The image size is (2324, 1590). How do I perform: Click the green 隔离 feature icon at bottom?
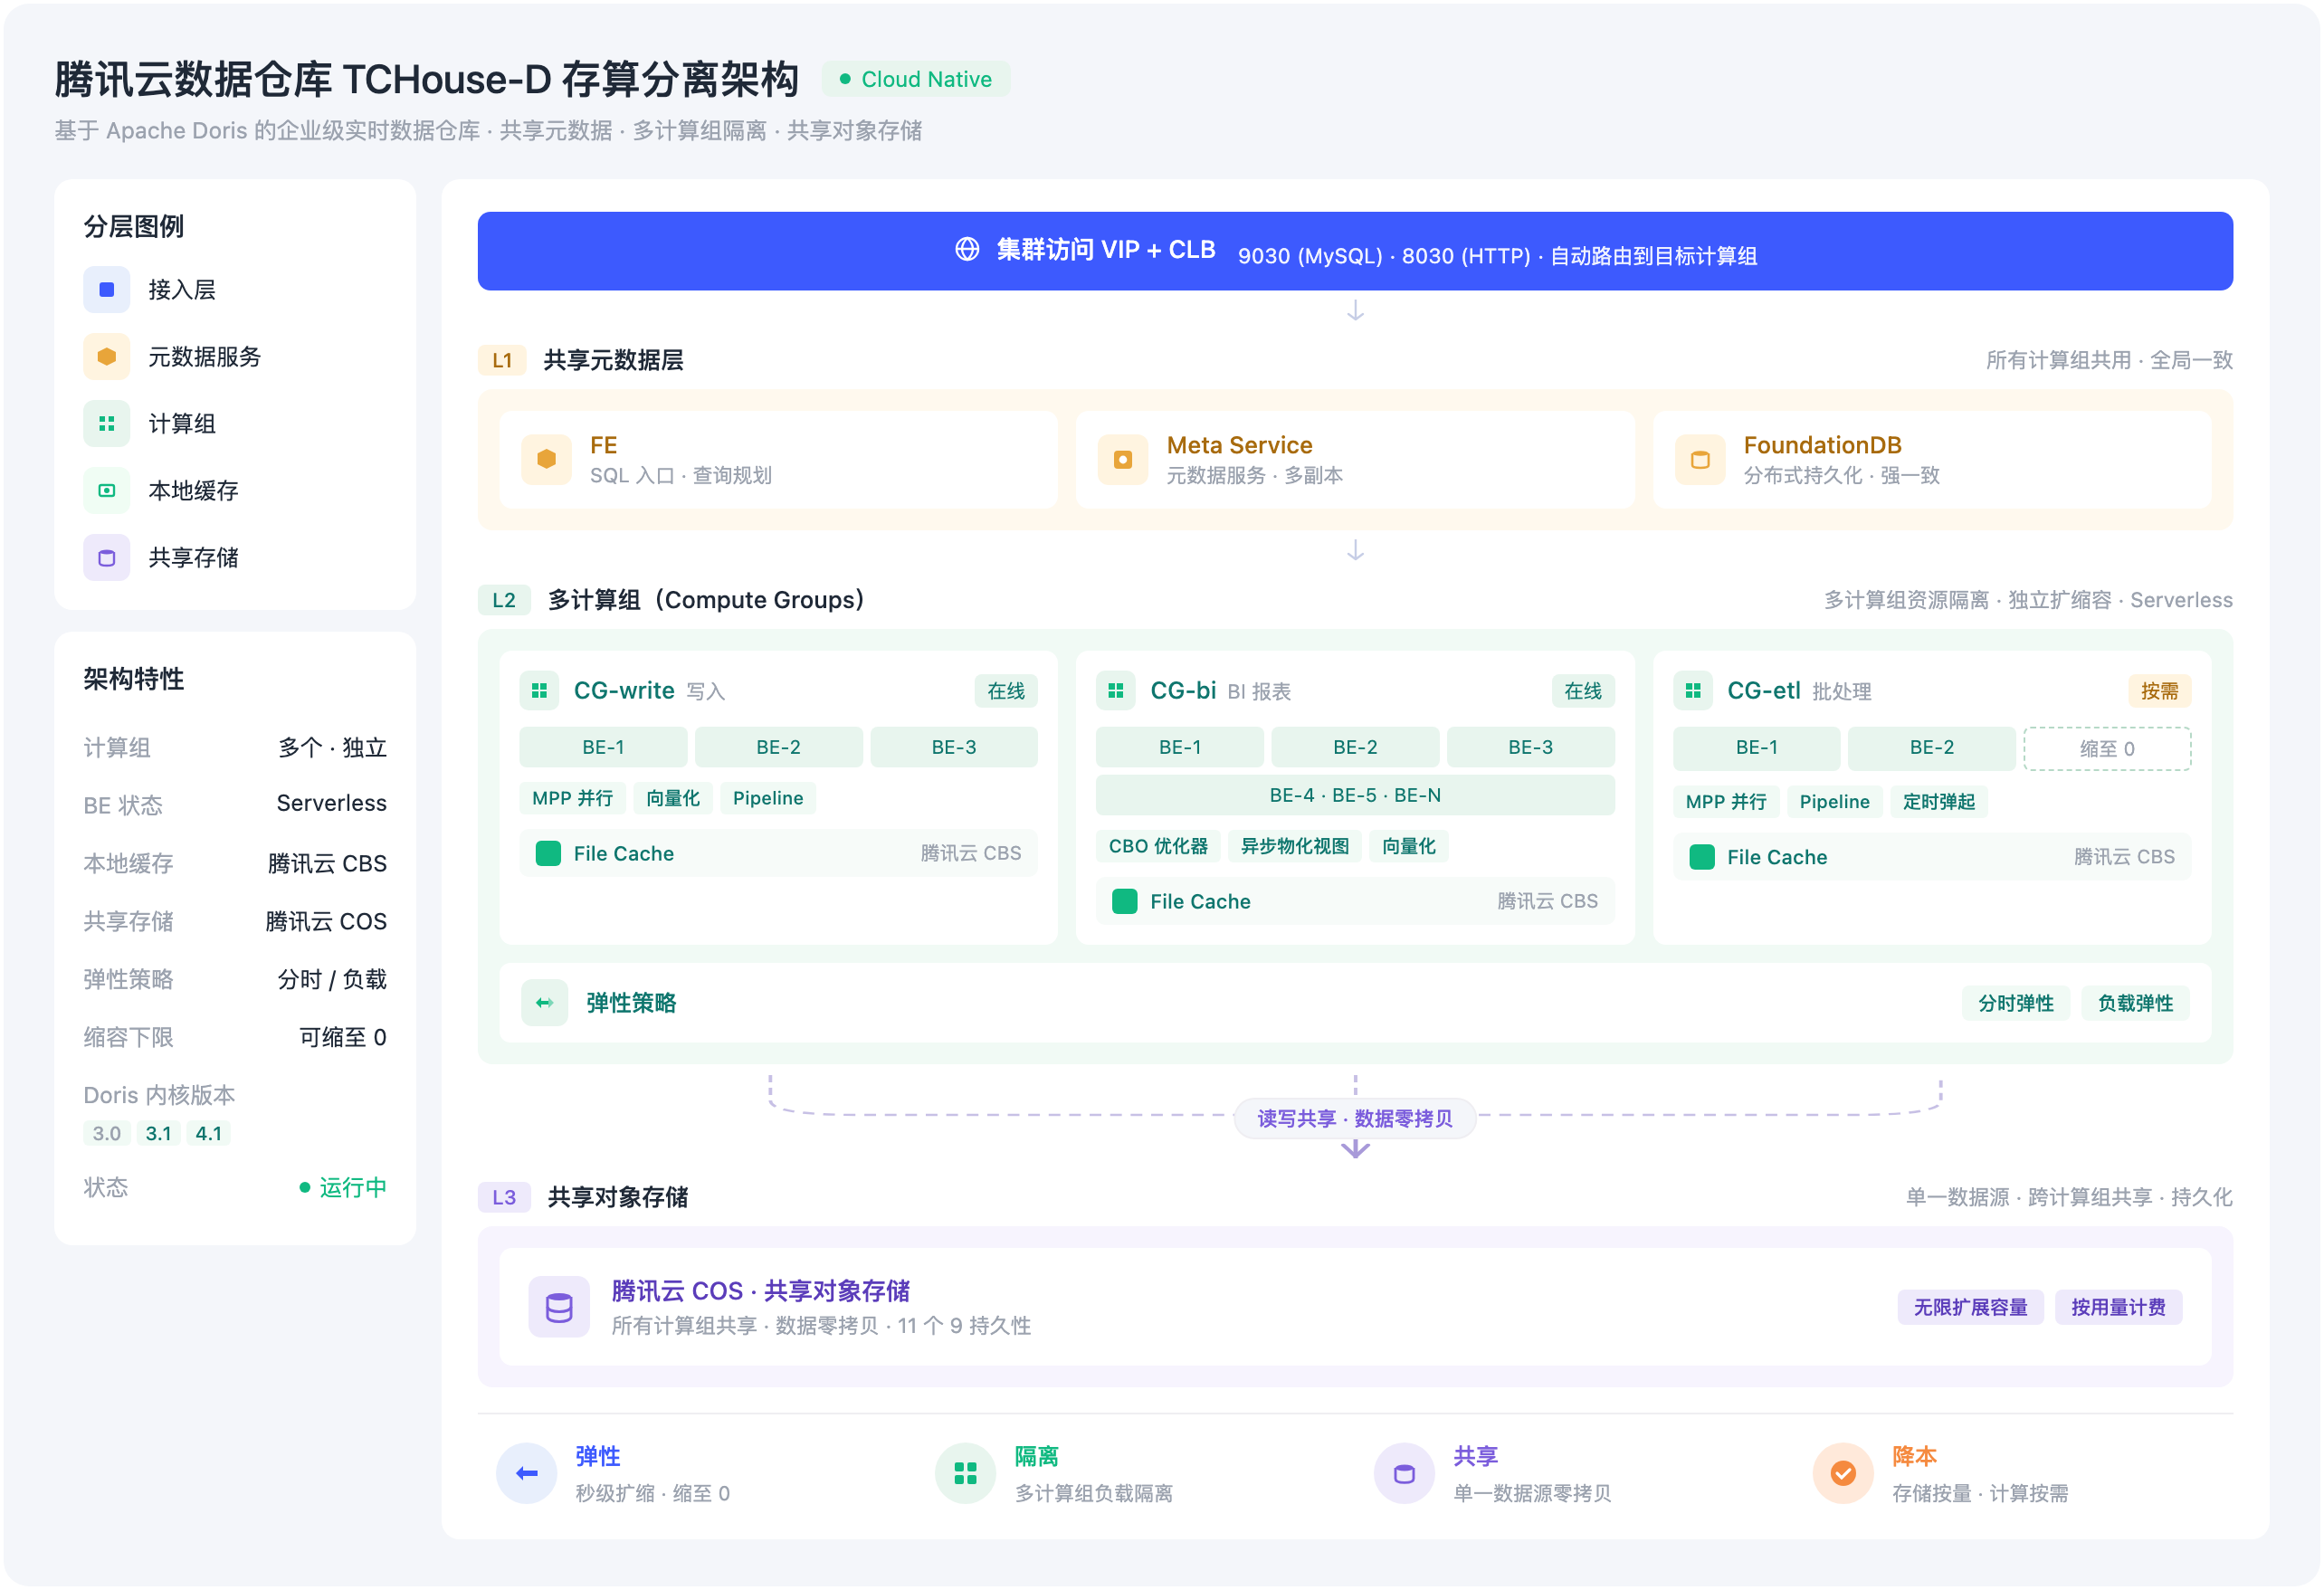966,1474
